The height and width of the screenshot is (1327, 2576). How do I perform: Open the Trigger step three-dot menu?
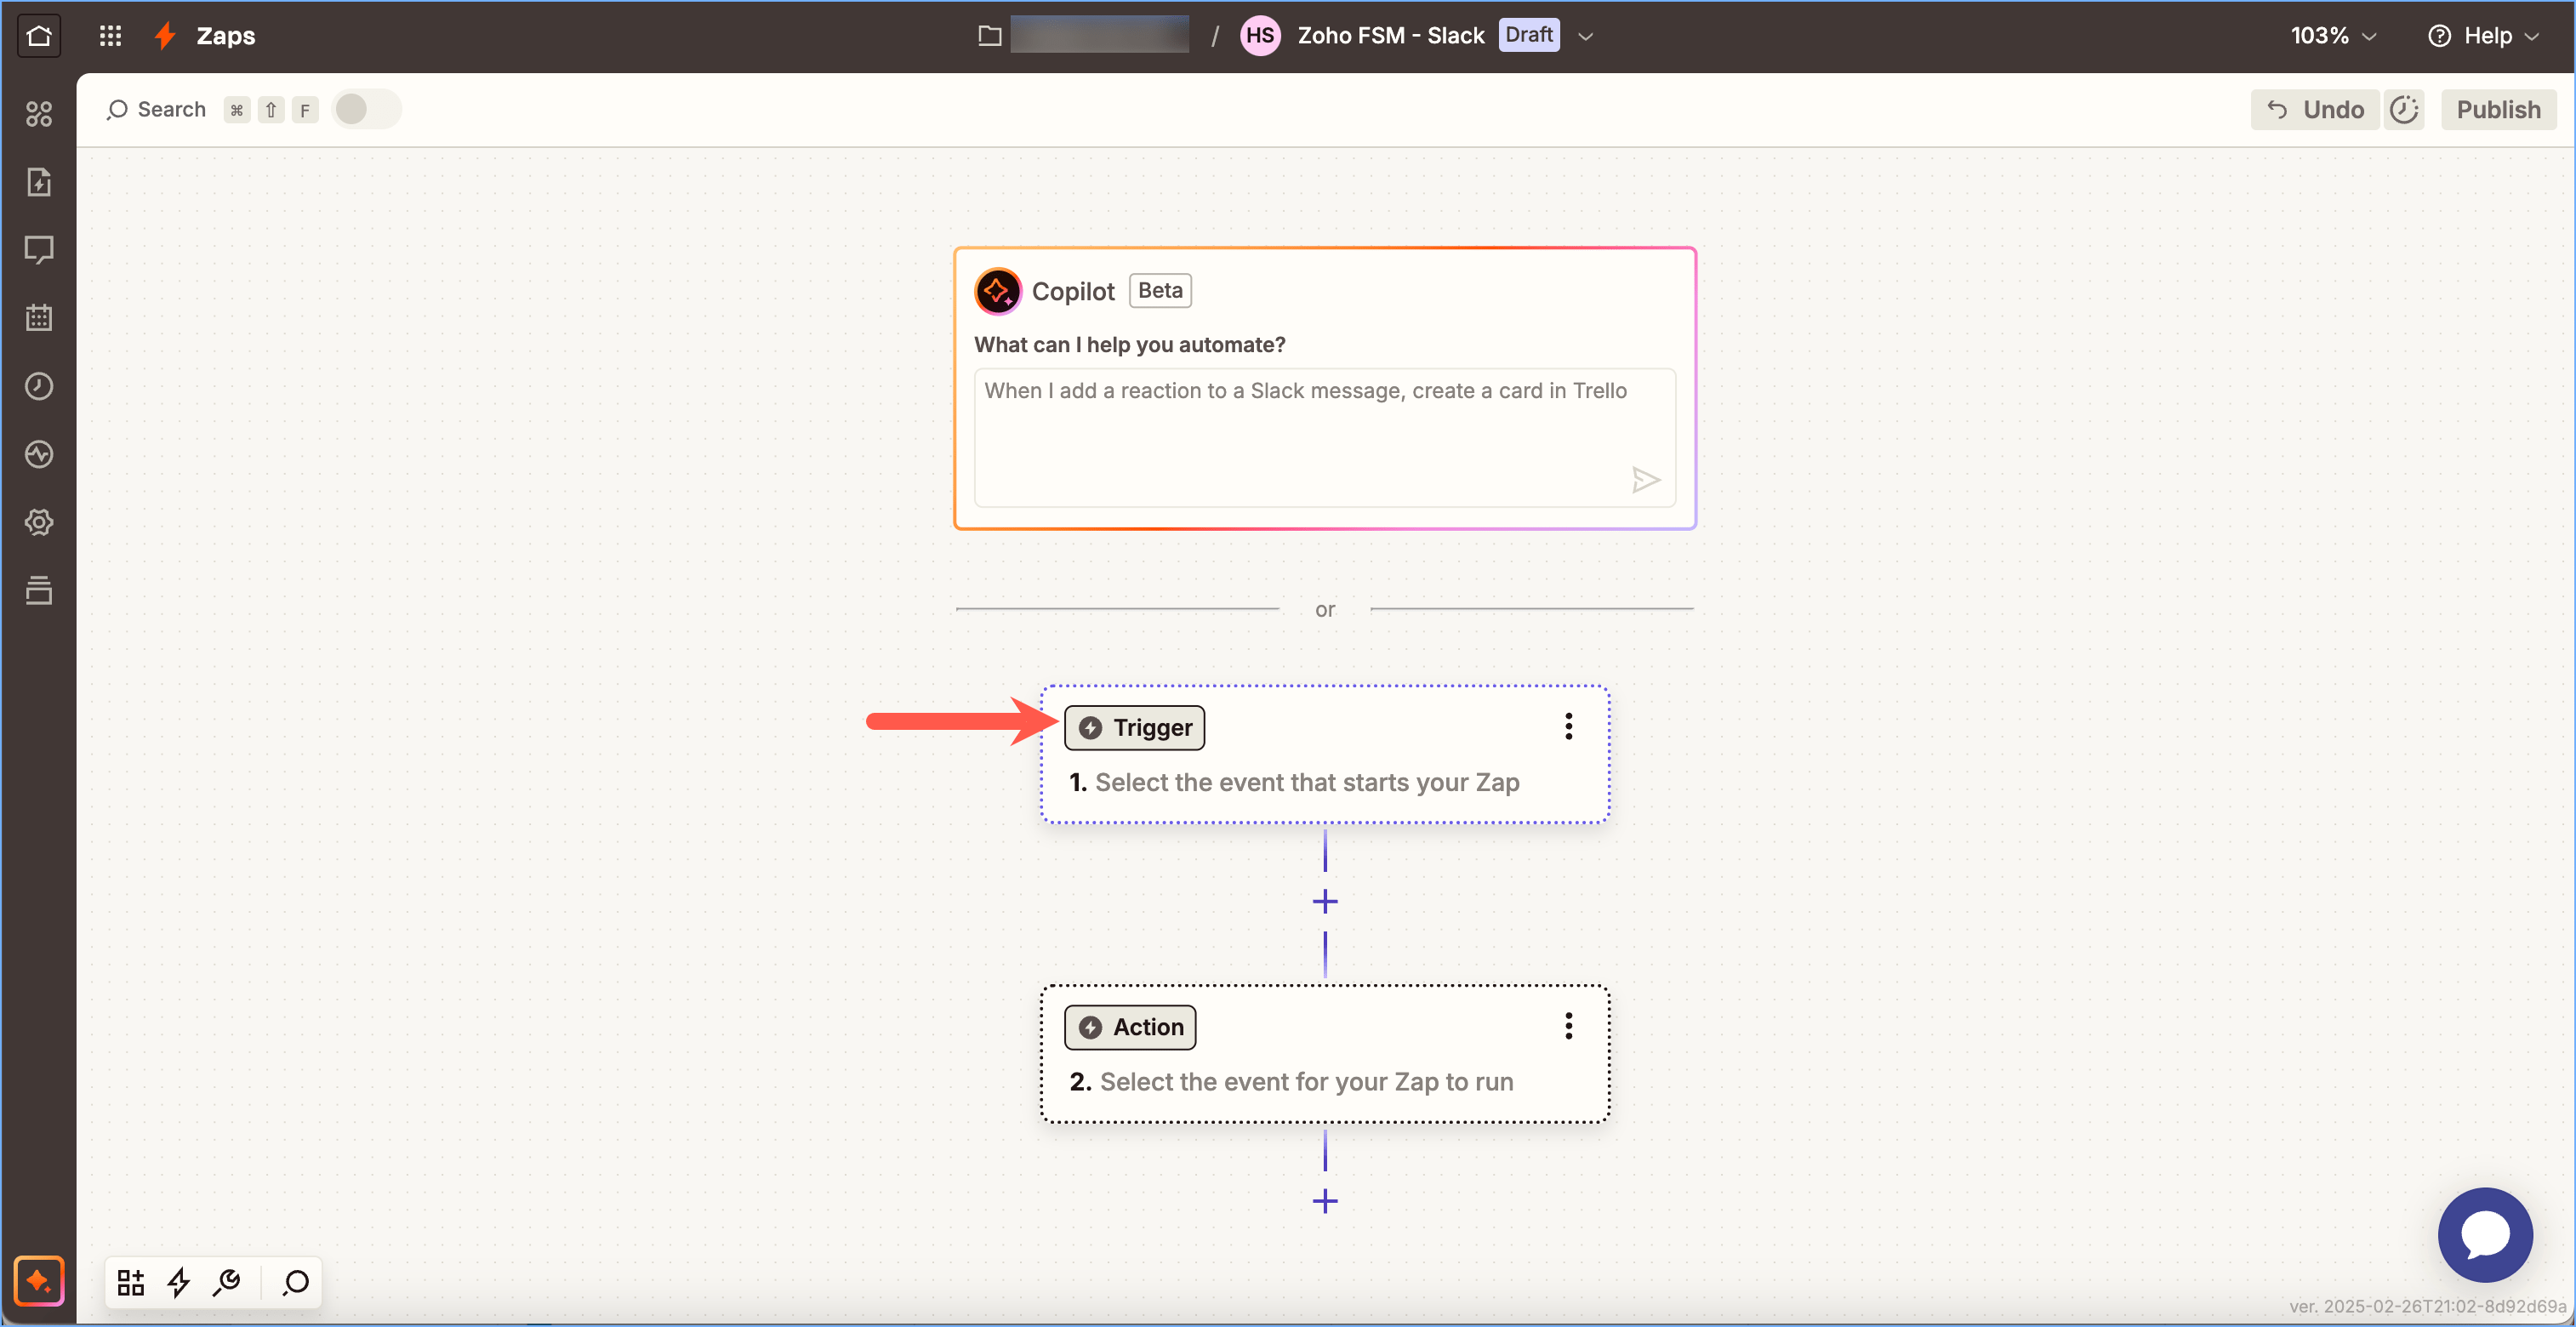click(x=1568, y=727)
